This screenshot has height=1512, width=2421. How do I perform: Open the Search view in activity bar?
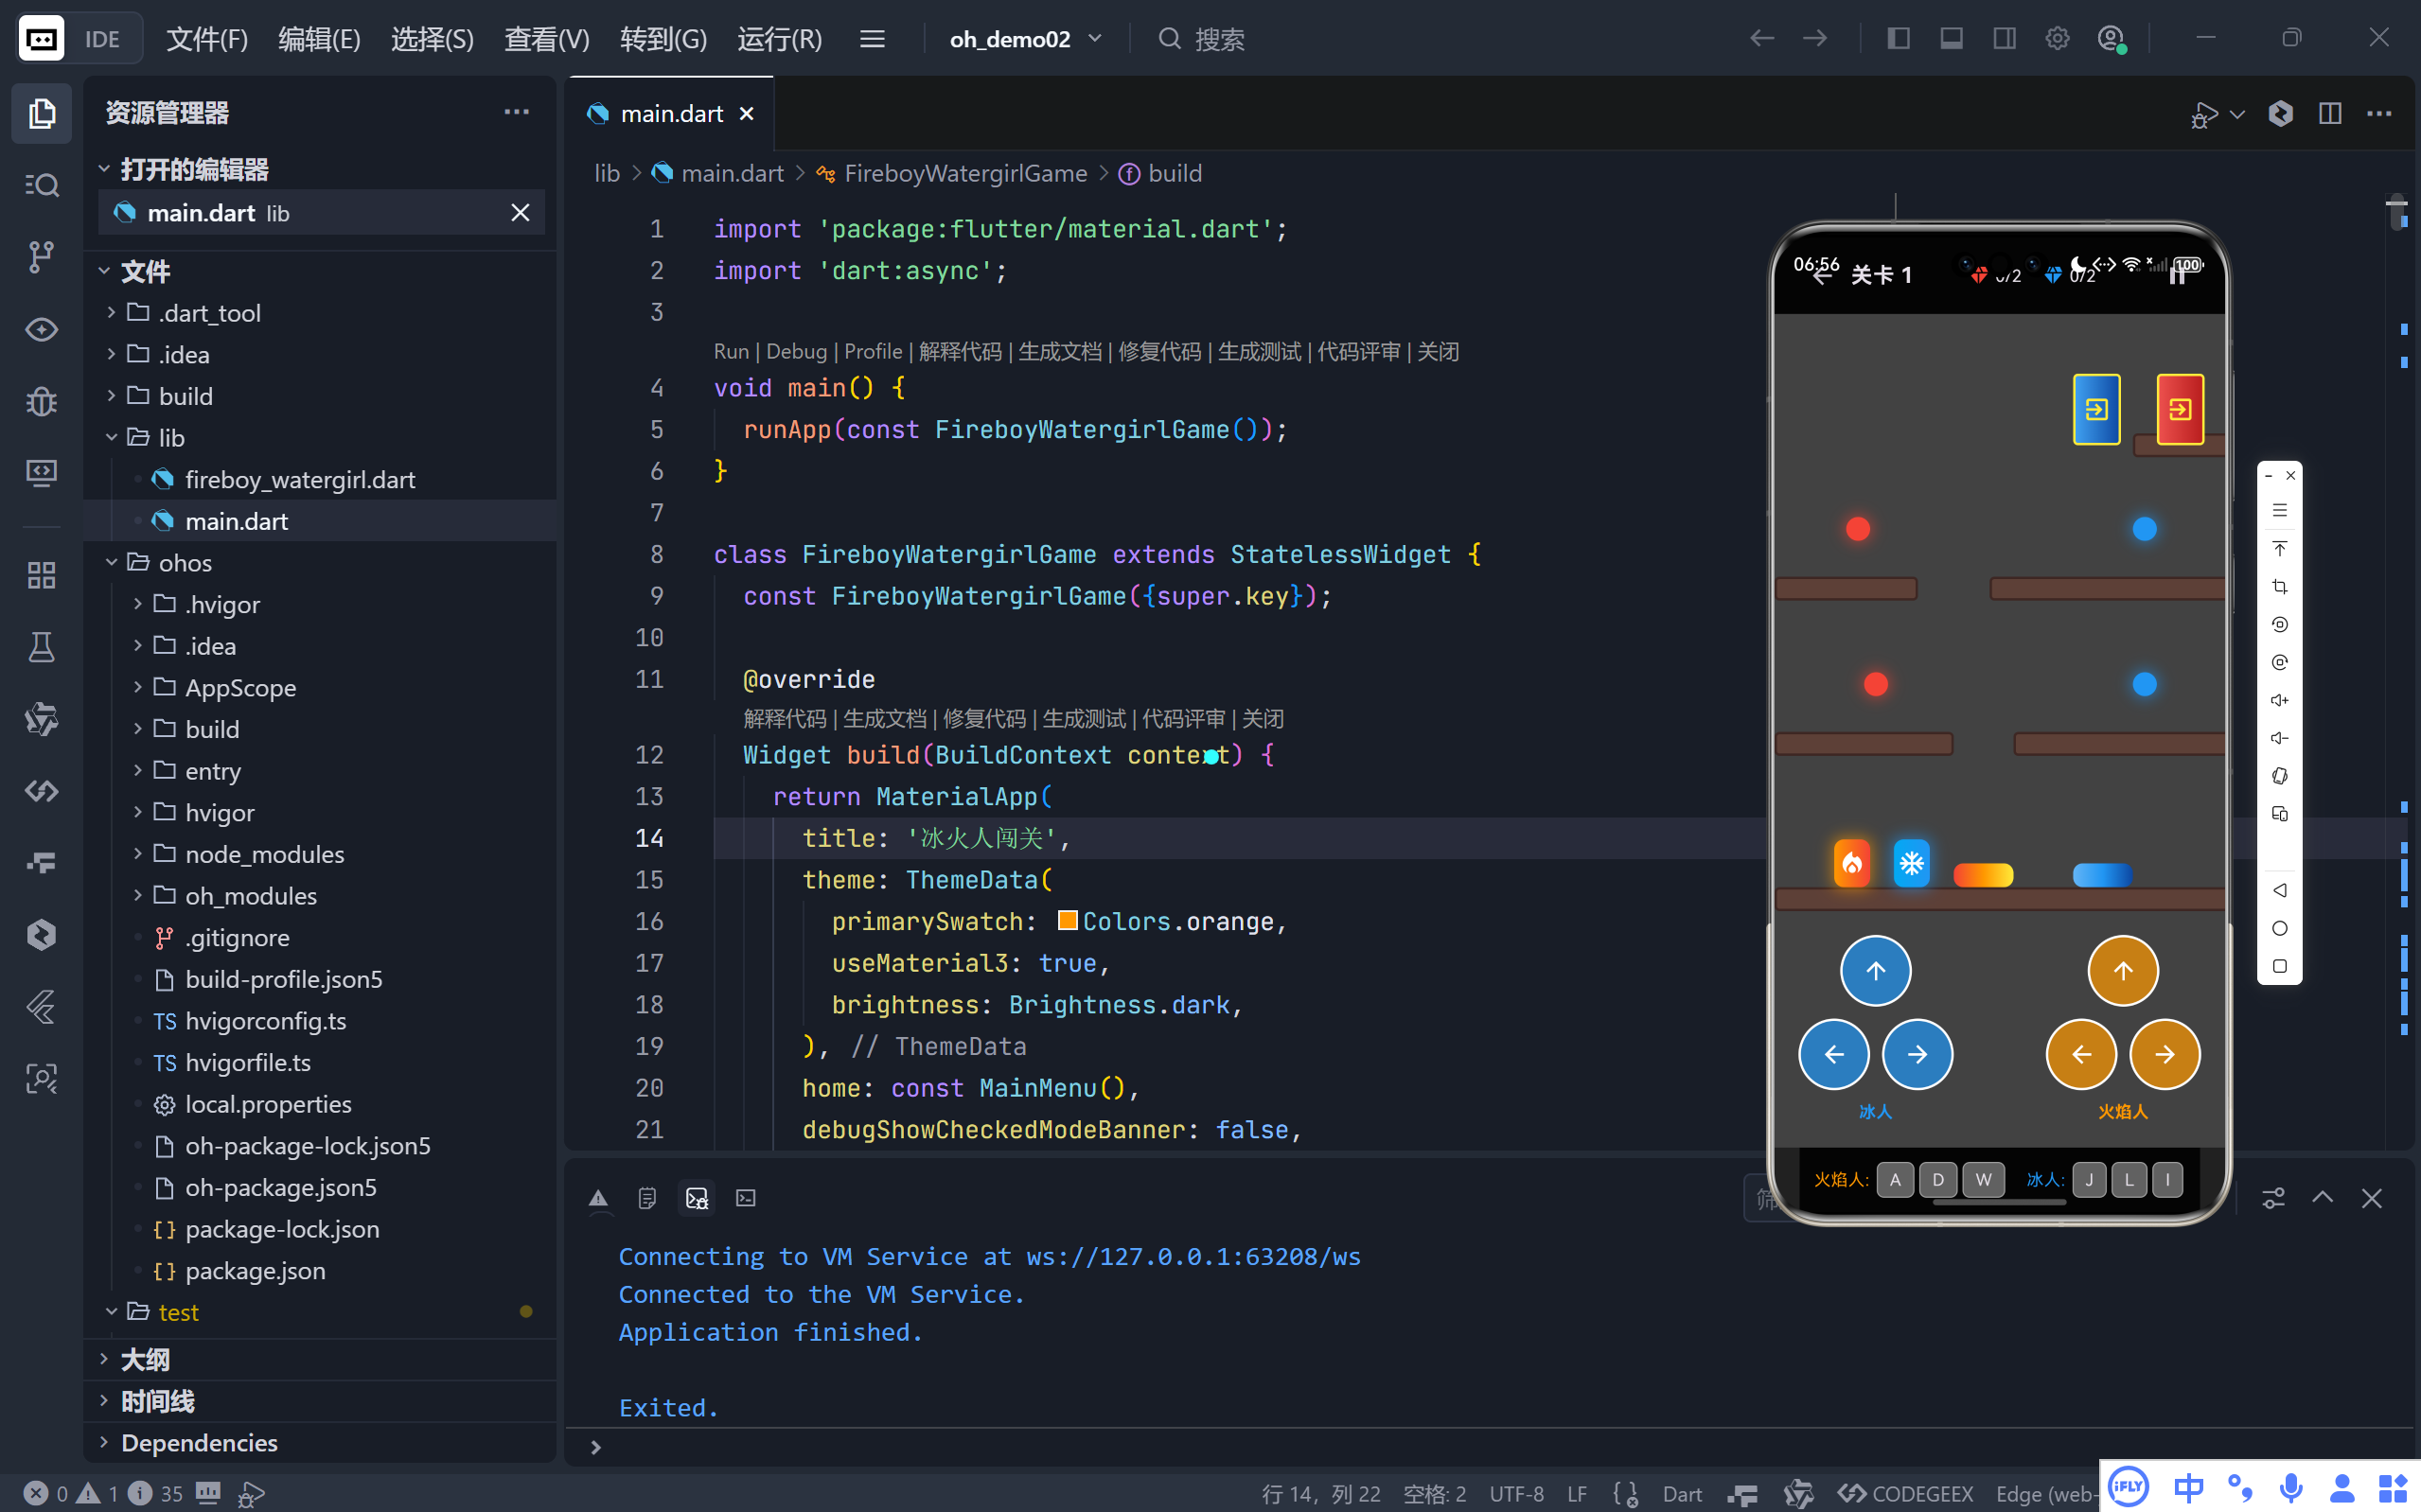point(41,185)
